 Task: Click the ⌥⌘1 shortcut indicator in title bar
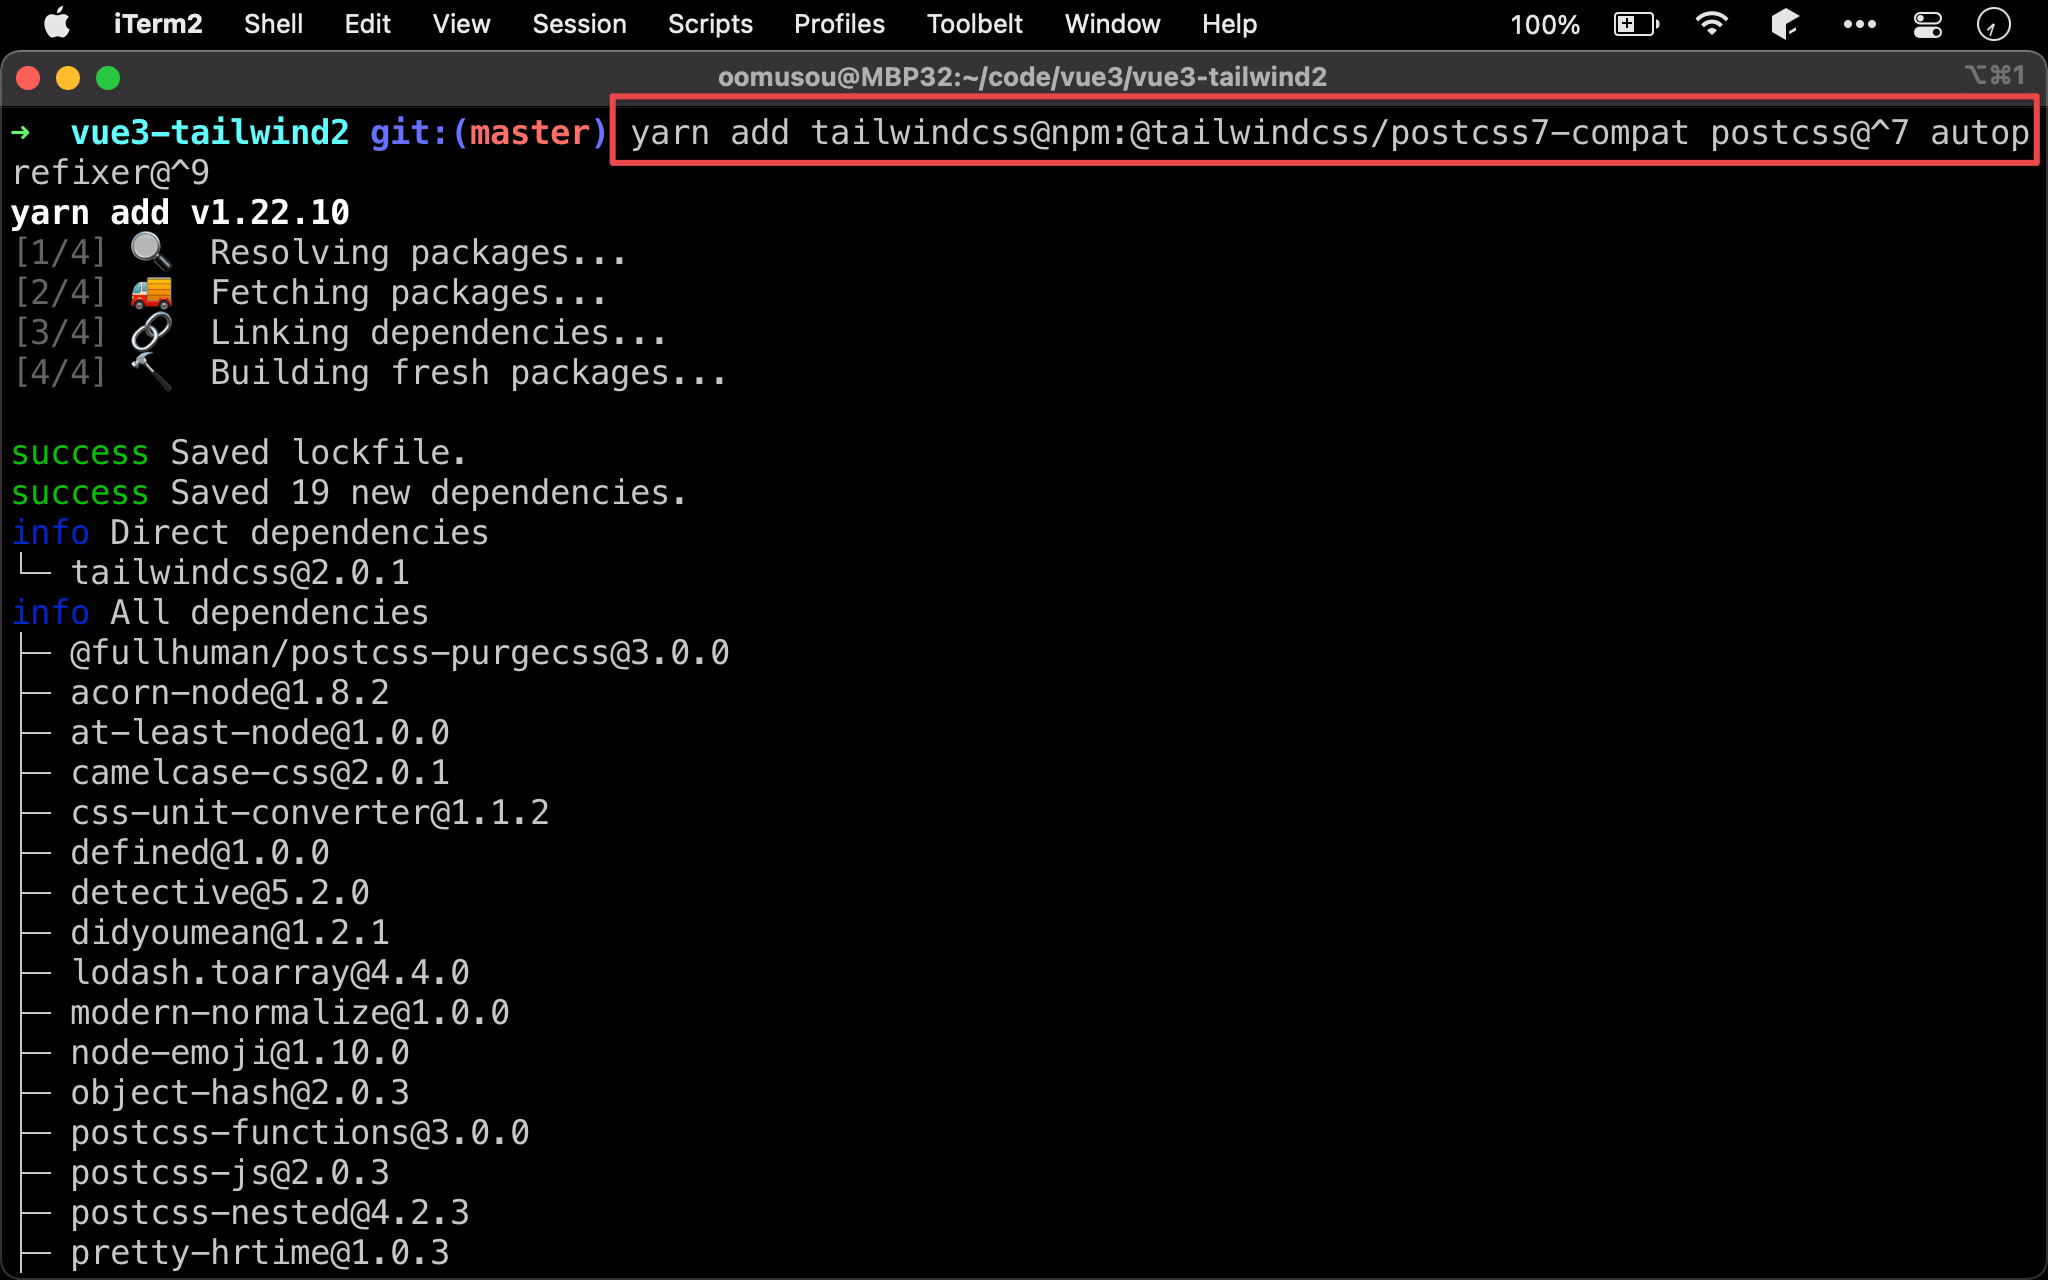[x=1995, y=75]
